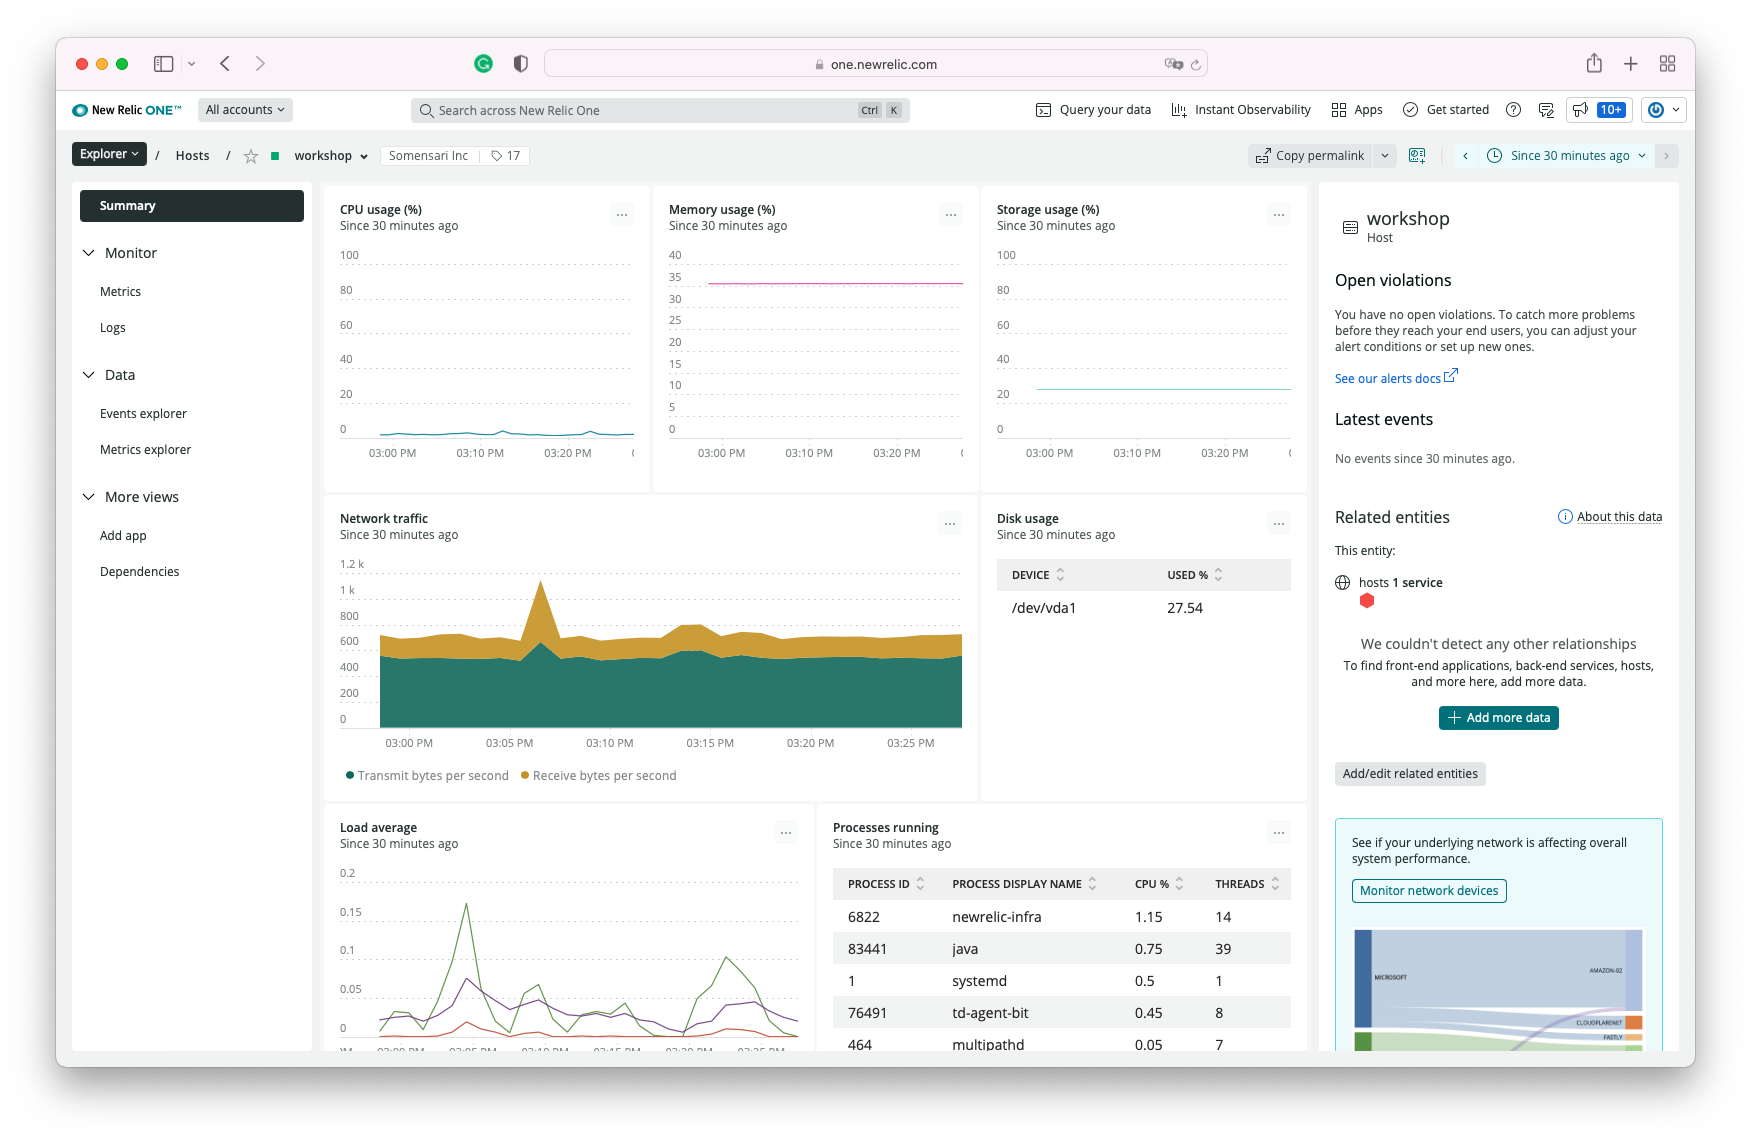Show the tab overview grid icon
The height and width of the screenshot is (1141, 1751).
click(x=1667, y=64)
